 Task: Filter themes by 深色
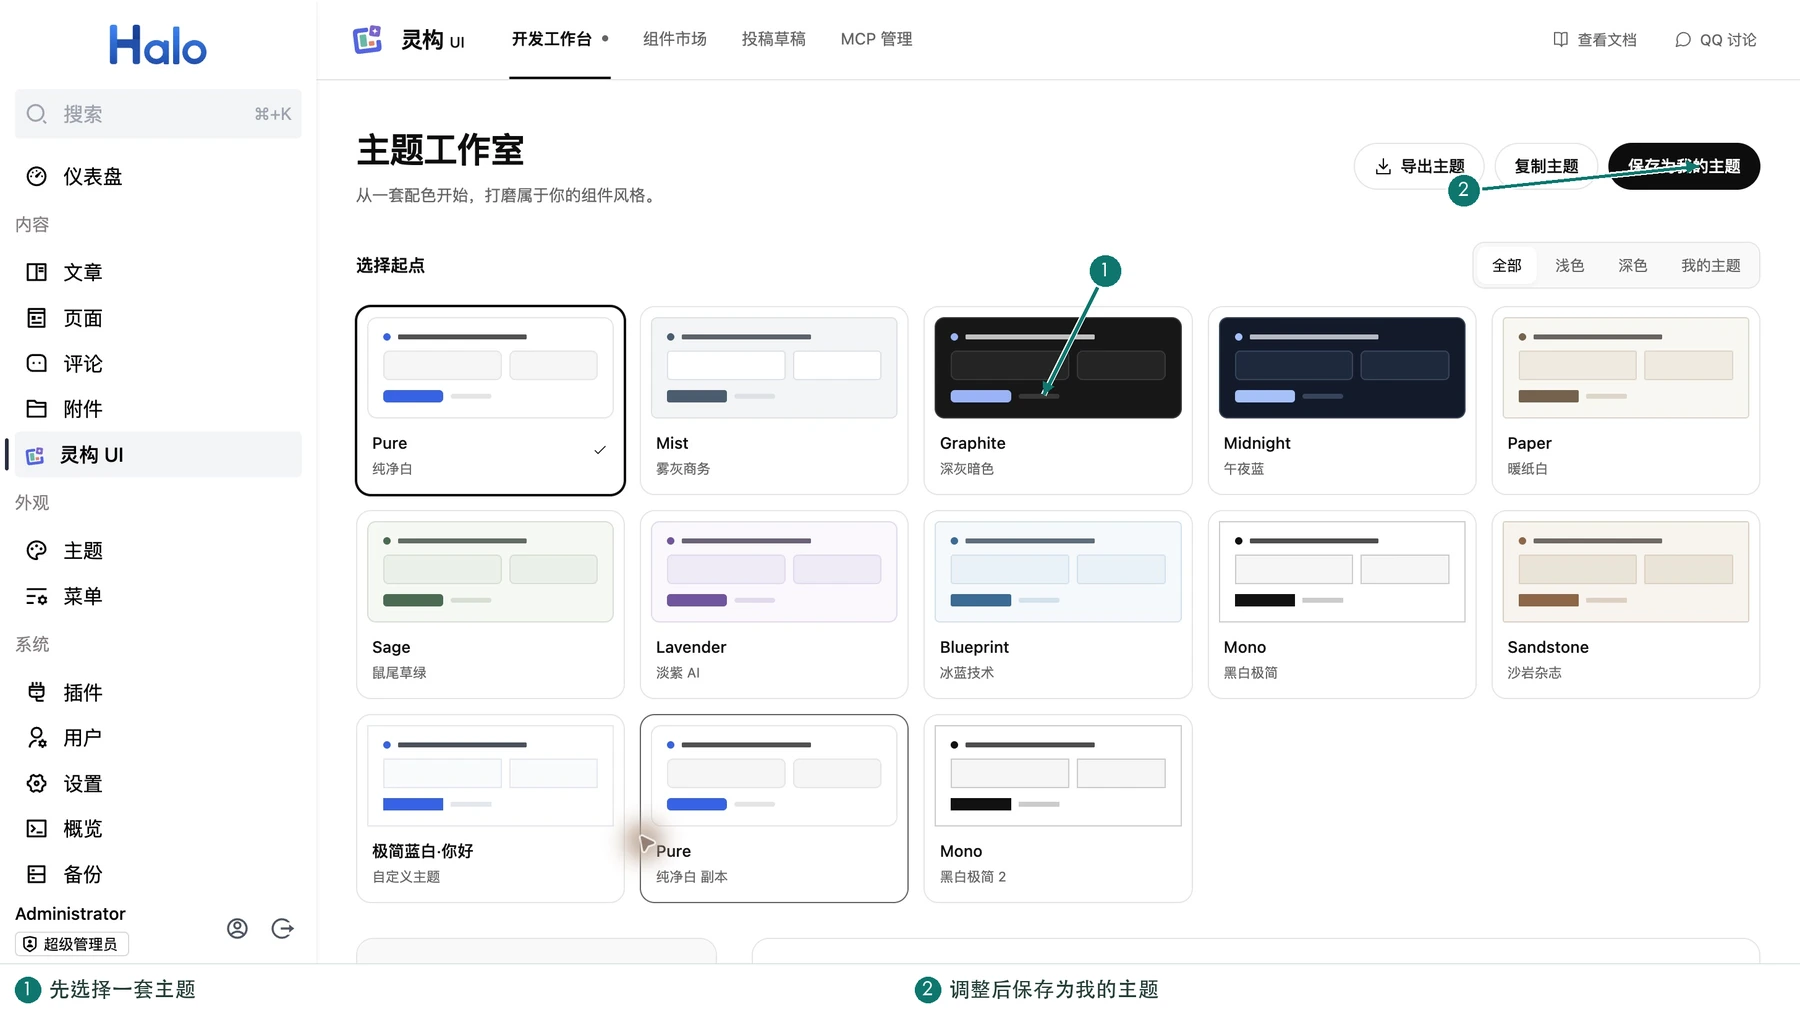point(1633,266)
